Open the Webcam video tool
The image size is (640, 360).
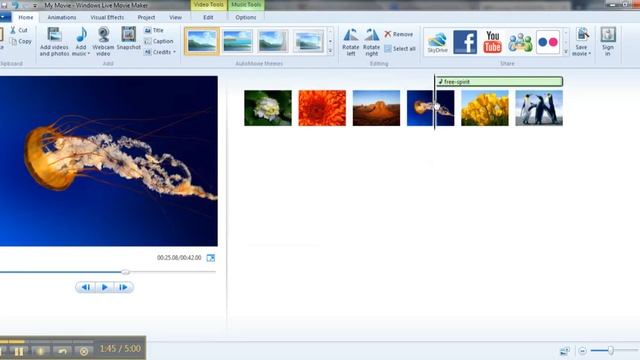103,41
